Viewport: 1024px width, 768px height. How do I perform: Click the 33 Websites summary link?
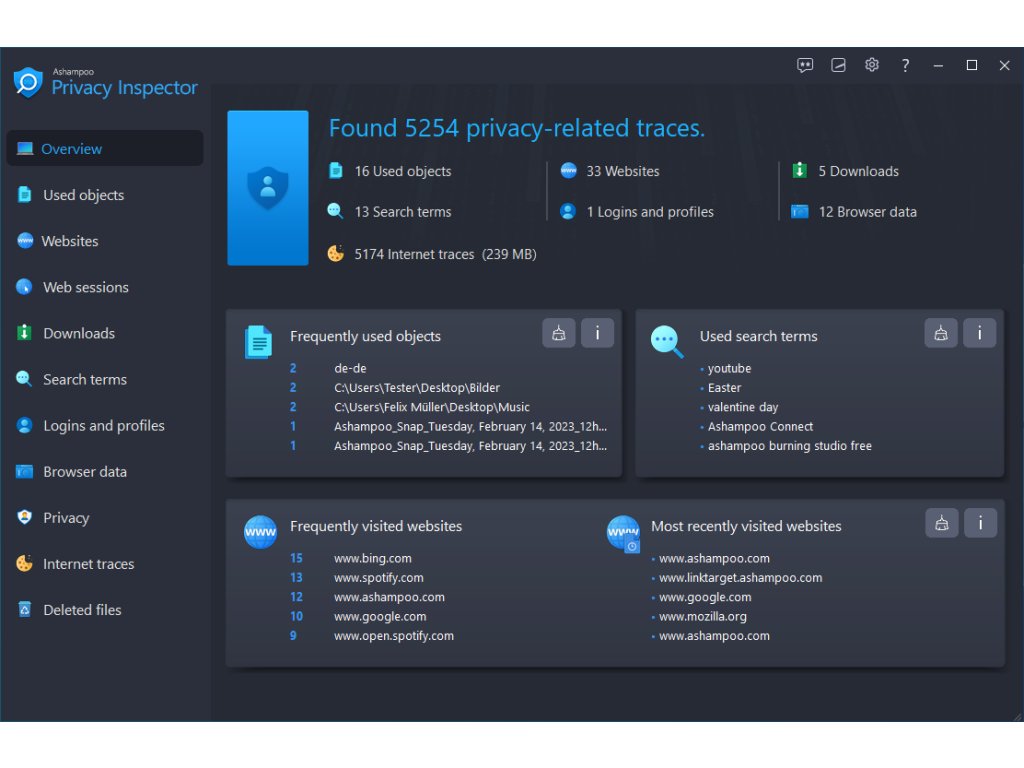(x=622, y=171)
